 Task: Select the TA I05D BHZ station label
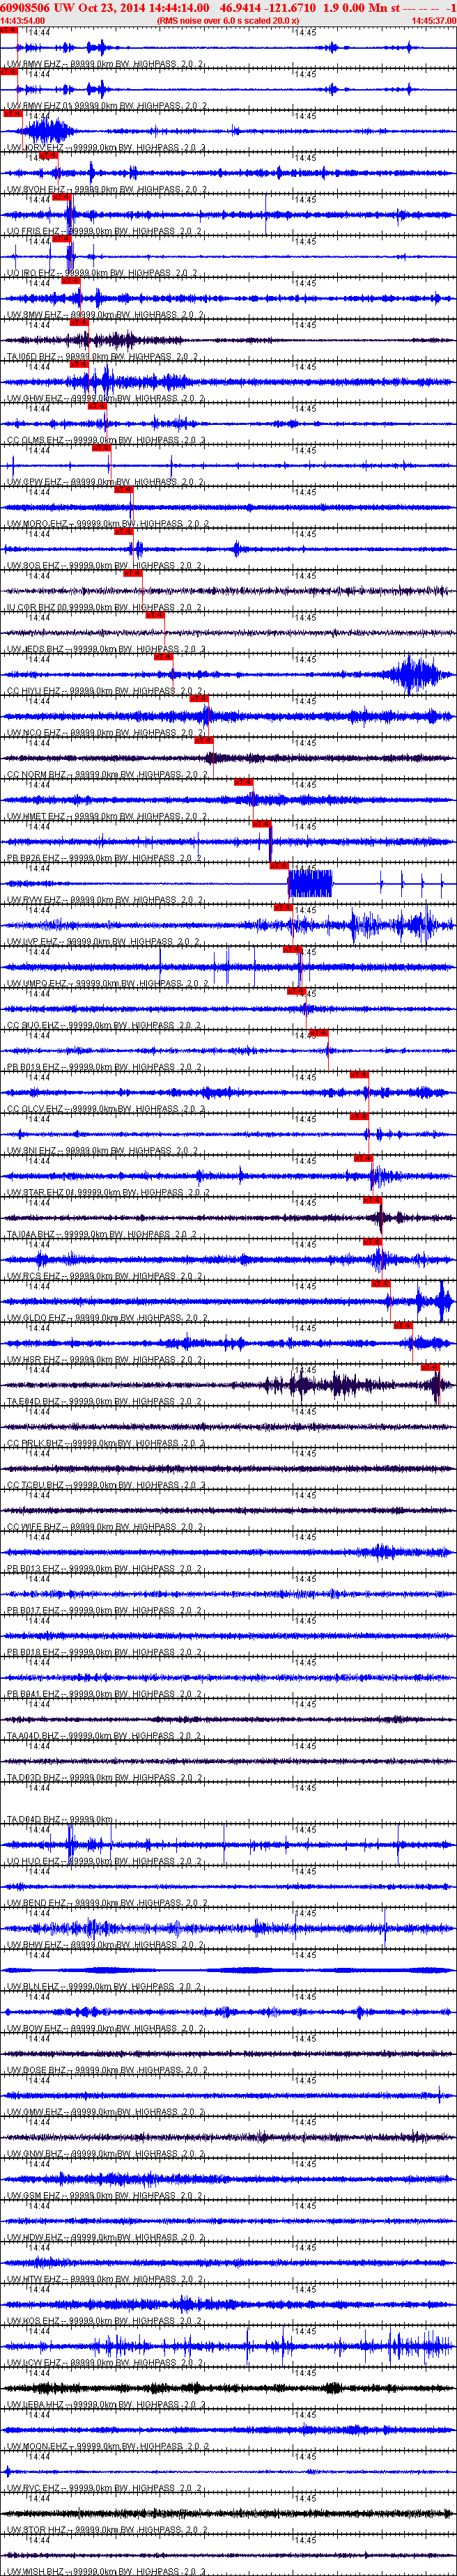click(103, 357)
